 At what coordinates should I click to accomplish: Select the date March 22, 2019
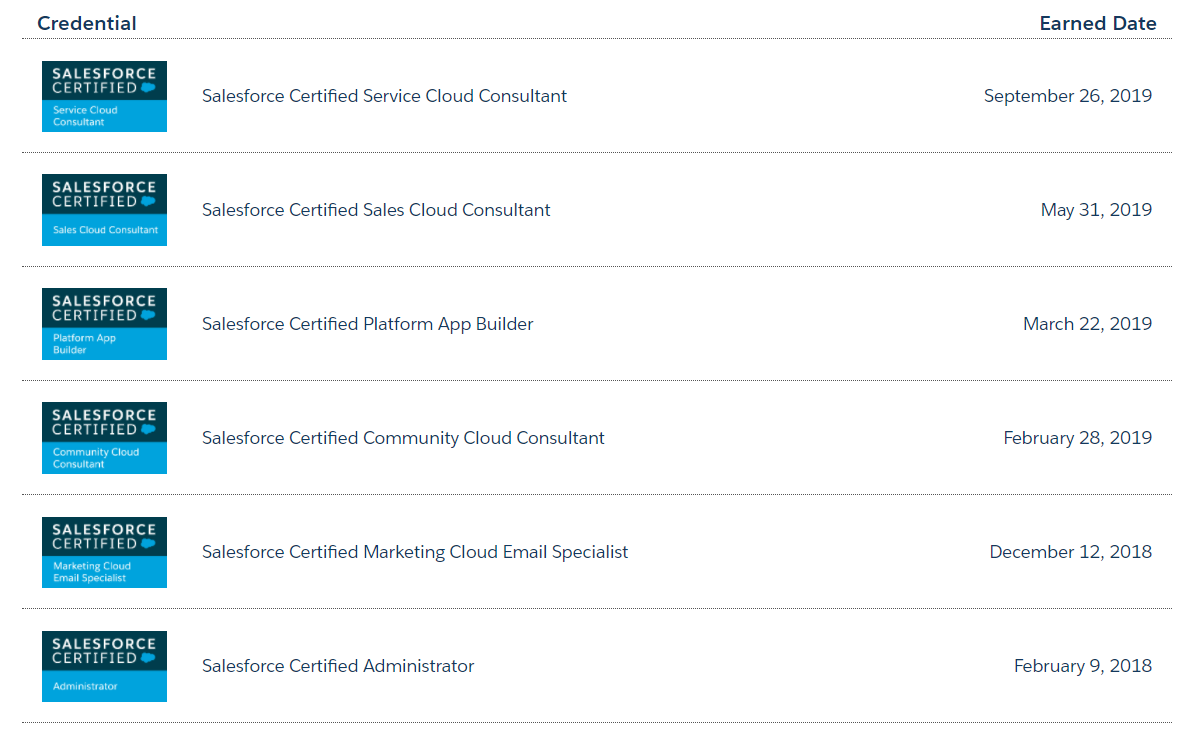tap(1087, 324)
